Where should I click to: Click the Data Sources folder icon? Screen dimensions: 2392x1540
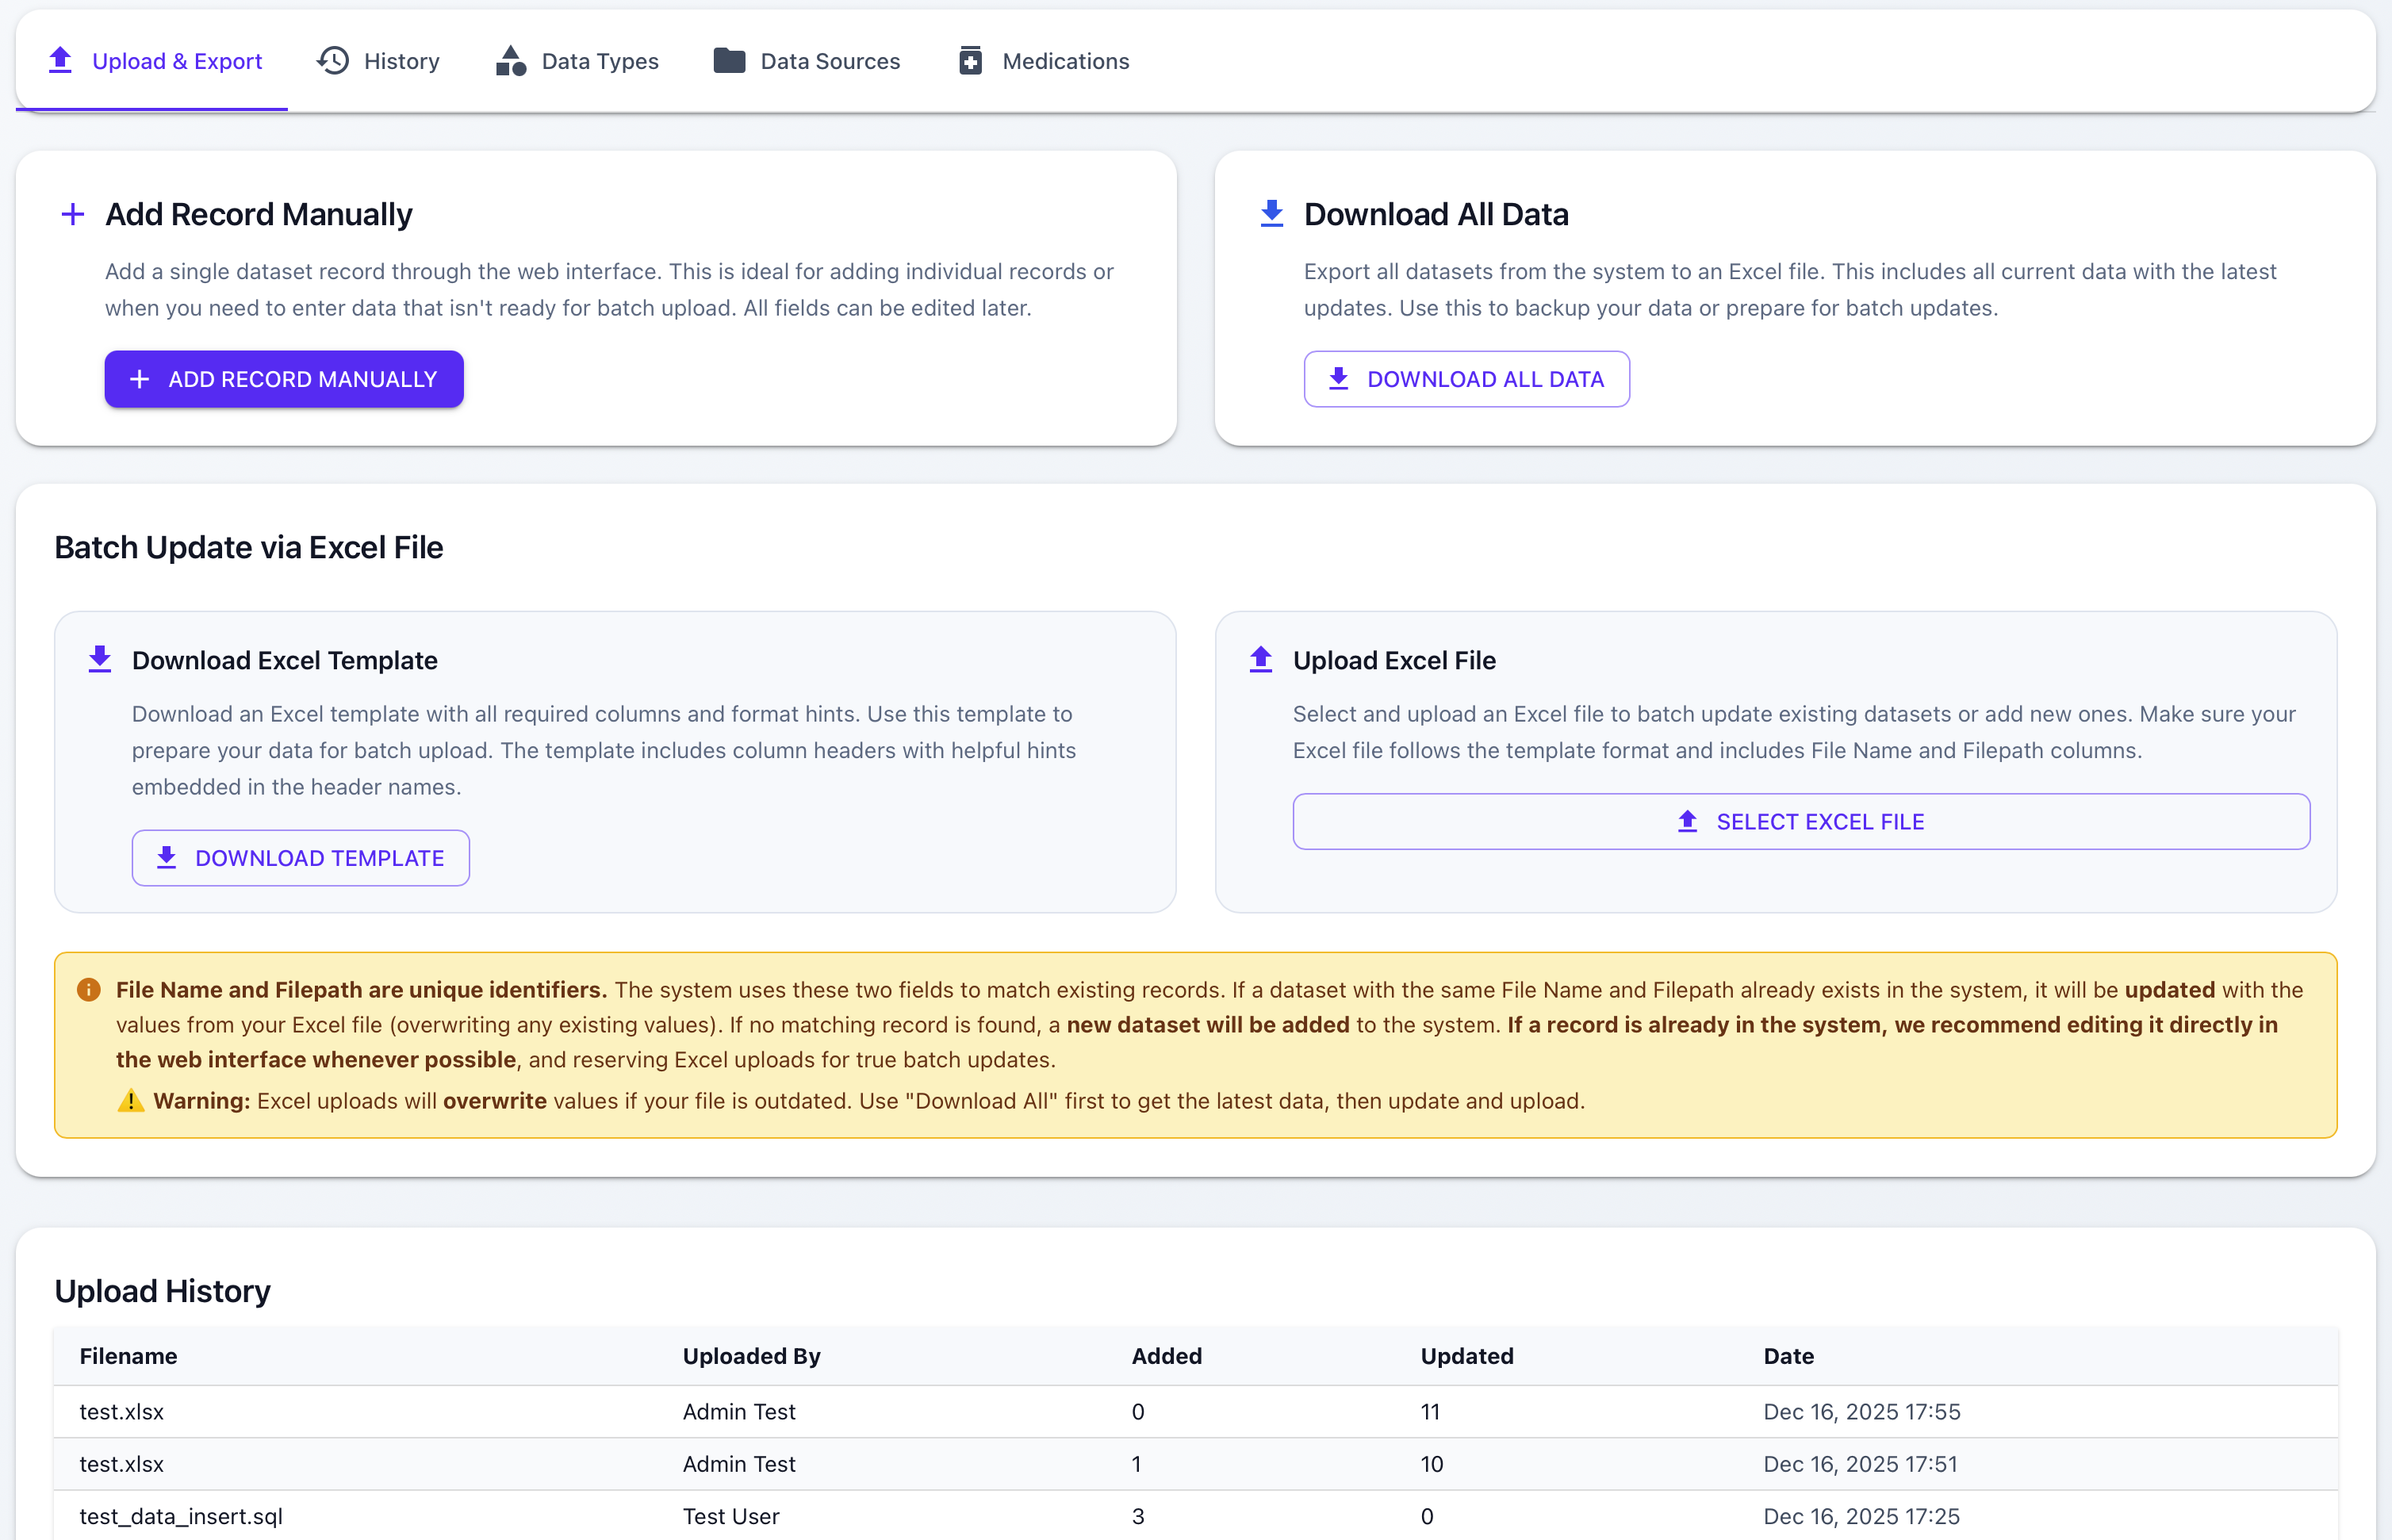click(x=729, y=61)
